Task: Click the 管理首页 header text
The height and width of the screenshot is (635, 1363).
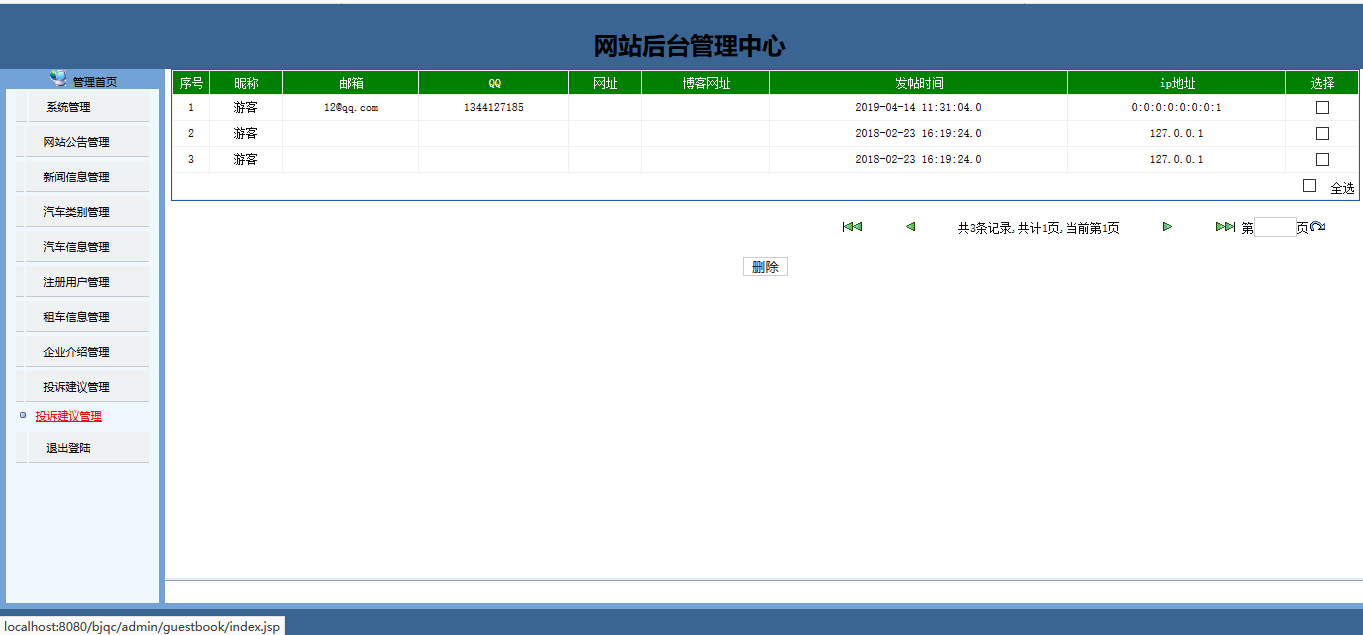Action: (94, 82)
